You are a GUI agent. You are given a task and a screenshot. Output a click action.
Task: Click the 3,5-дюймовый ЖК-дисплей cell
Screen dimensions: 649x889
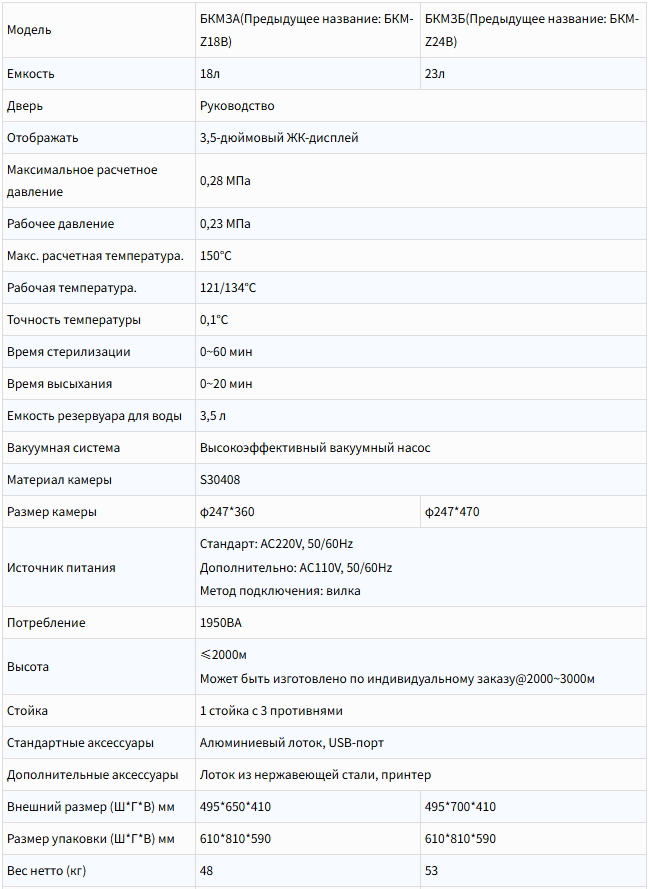[x=421, y=138]
